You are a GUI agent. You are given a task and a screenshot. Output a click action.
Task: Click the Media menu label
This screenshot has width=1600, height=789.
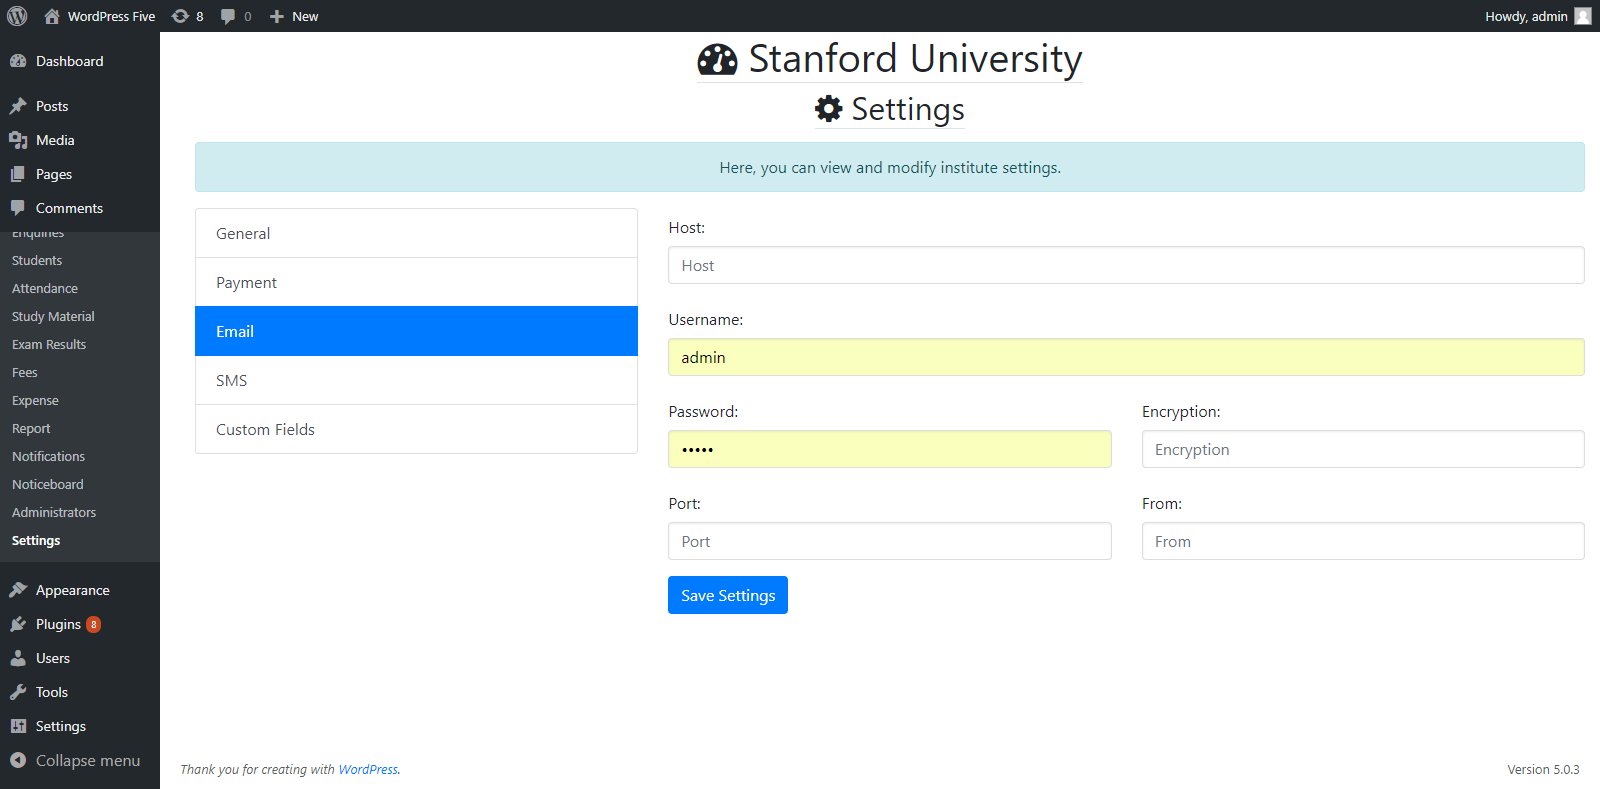click(x=55, y=140)
